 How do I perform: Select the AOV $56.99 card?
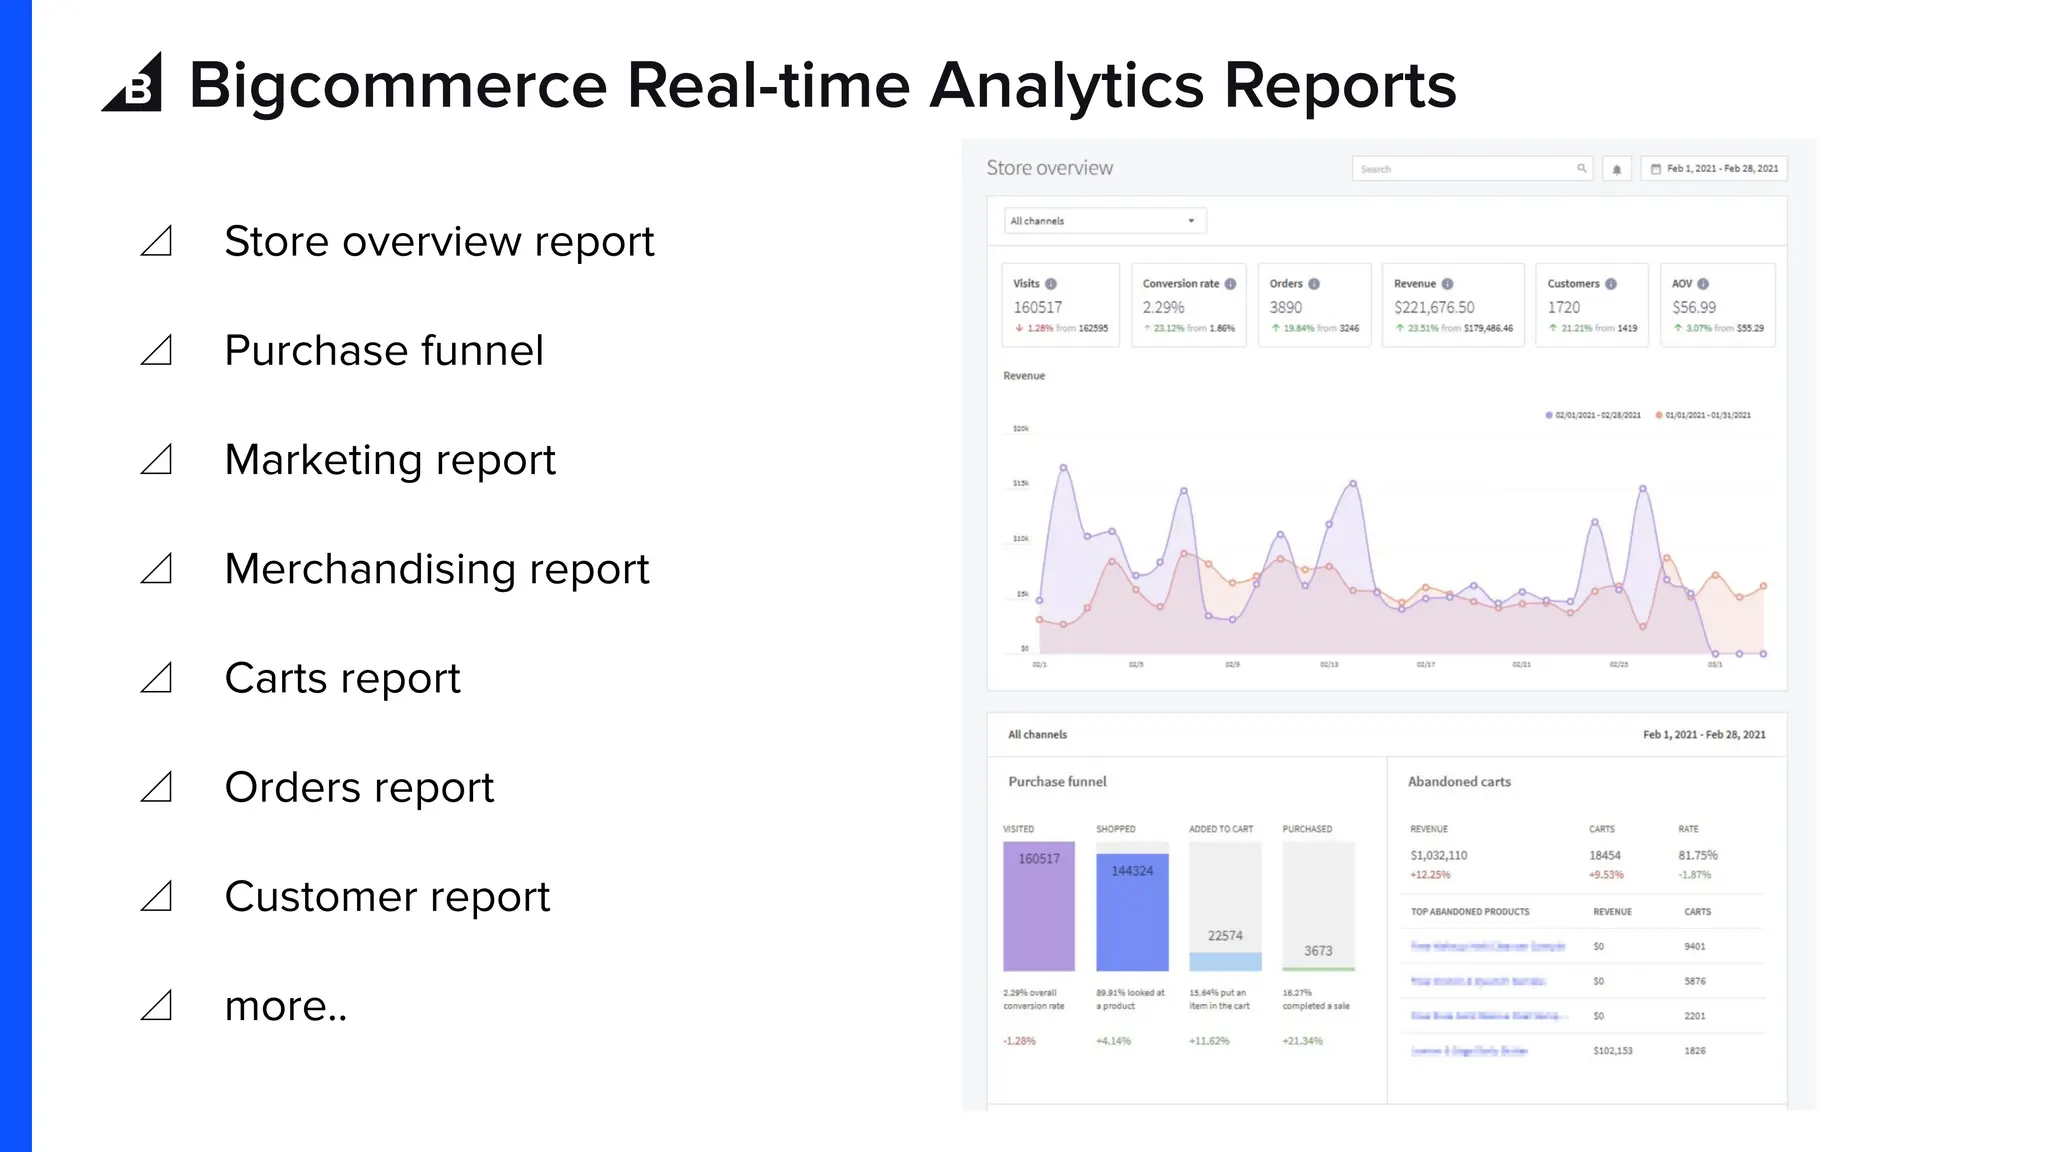click(x=1718, y=305)
